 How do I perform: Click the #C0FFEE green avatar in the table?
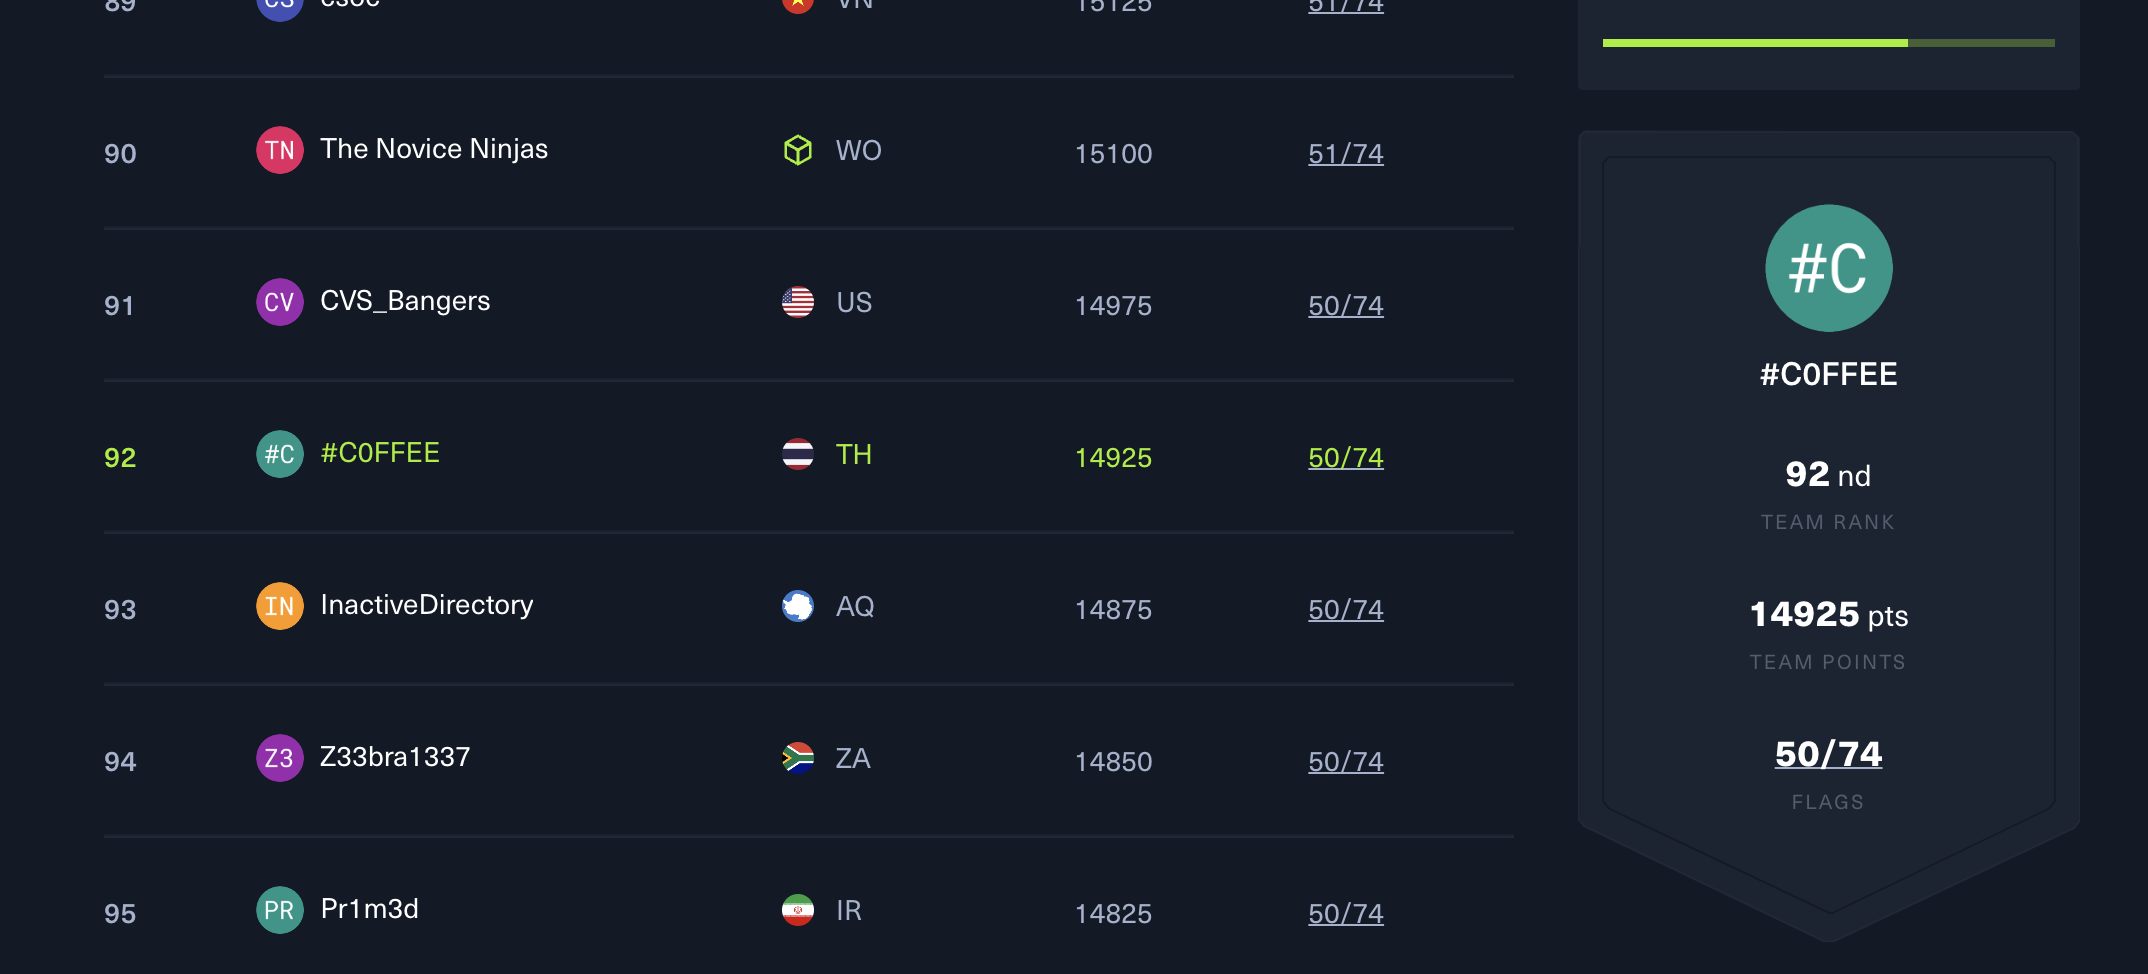tap(279, 453)
